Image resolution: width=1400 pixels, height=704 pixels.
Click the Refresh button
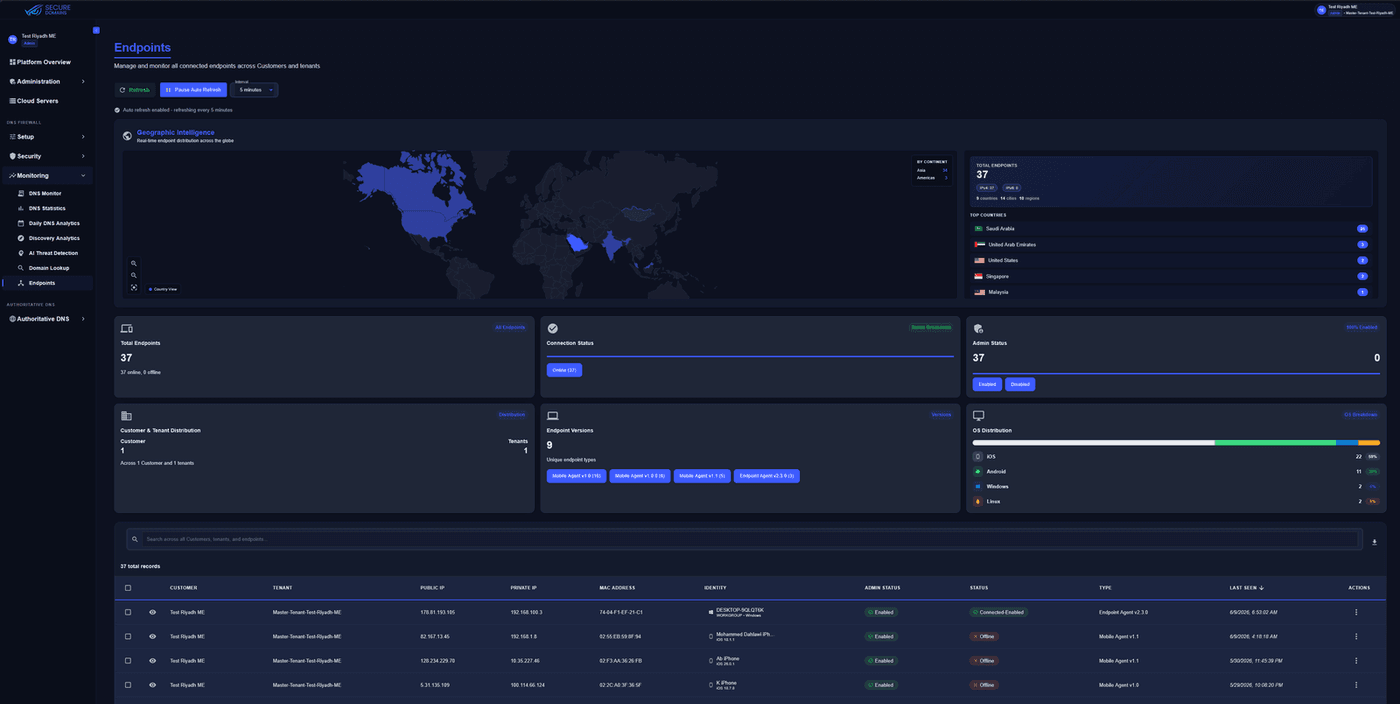pyautogui.click(x=136, y=90)
